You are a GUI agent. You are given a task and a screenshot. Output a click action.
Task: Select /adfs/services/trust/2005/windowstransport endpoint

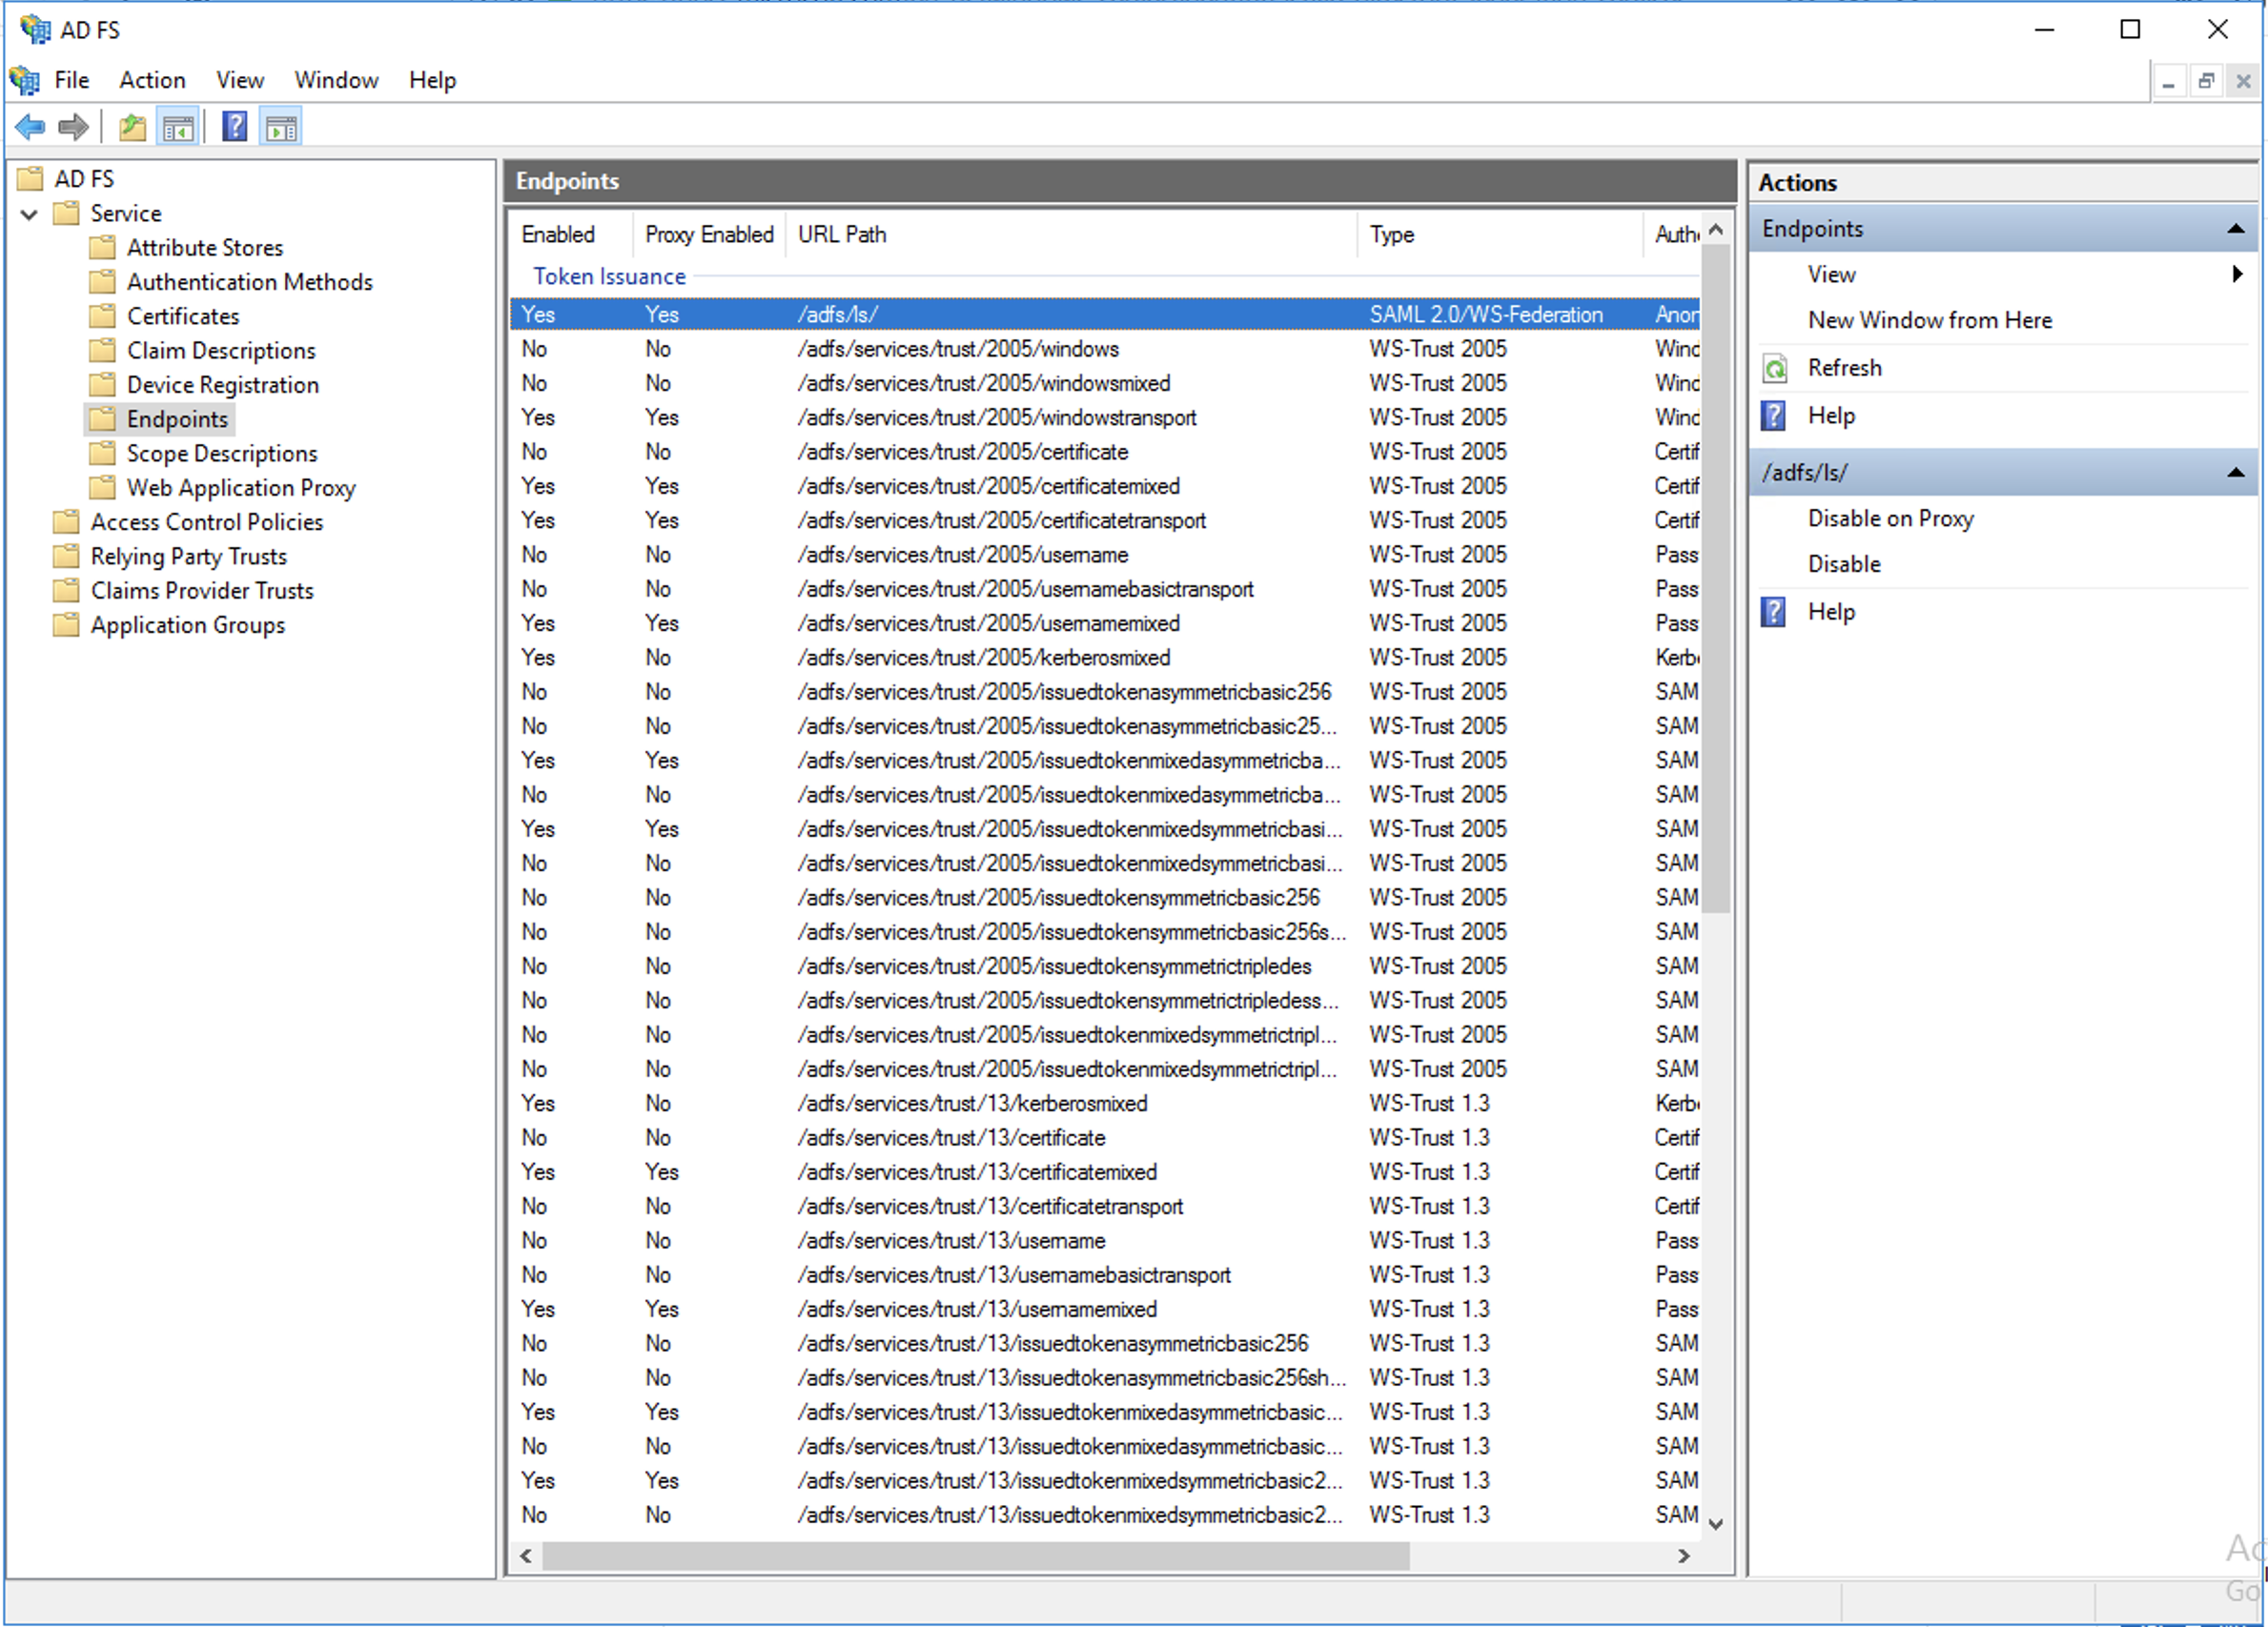tap(1105, 417)
